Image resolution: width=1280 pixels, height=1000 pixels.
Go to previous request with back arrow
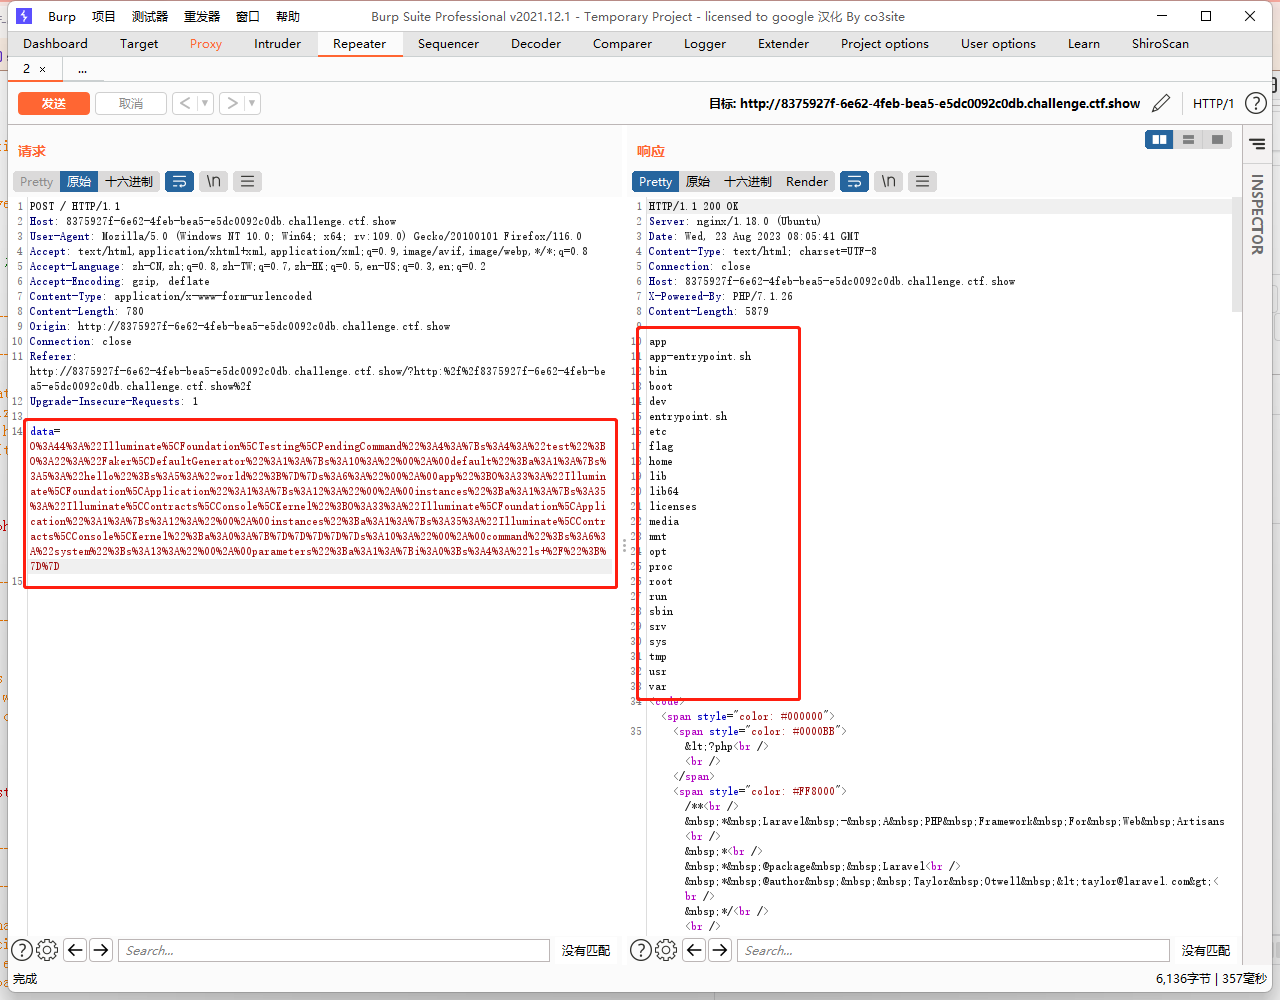pos(185,103)
